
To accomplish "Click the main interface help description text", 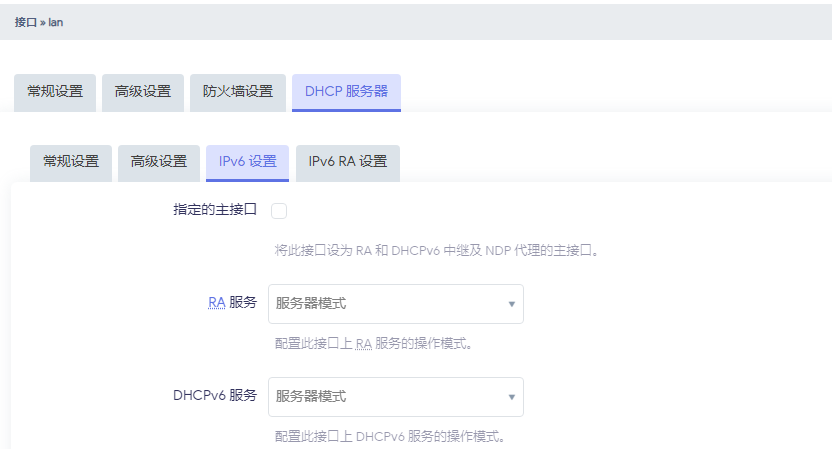I will 436,251.
